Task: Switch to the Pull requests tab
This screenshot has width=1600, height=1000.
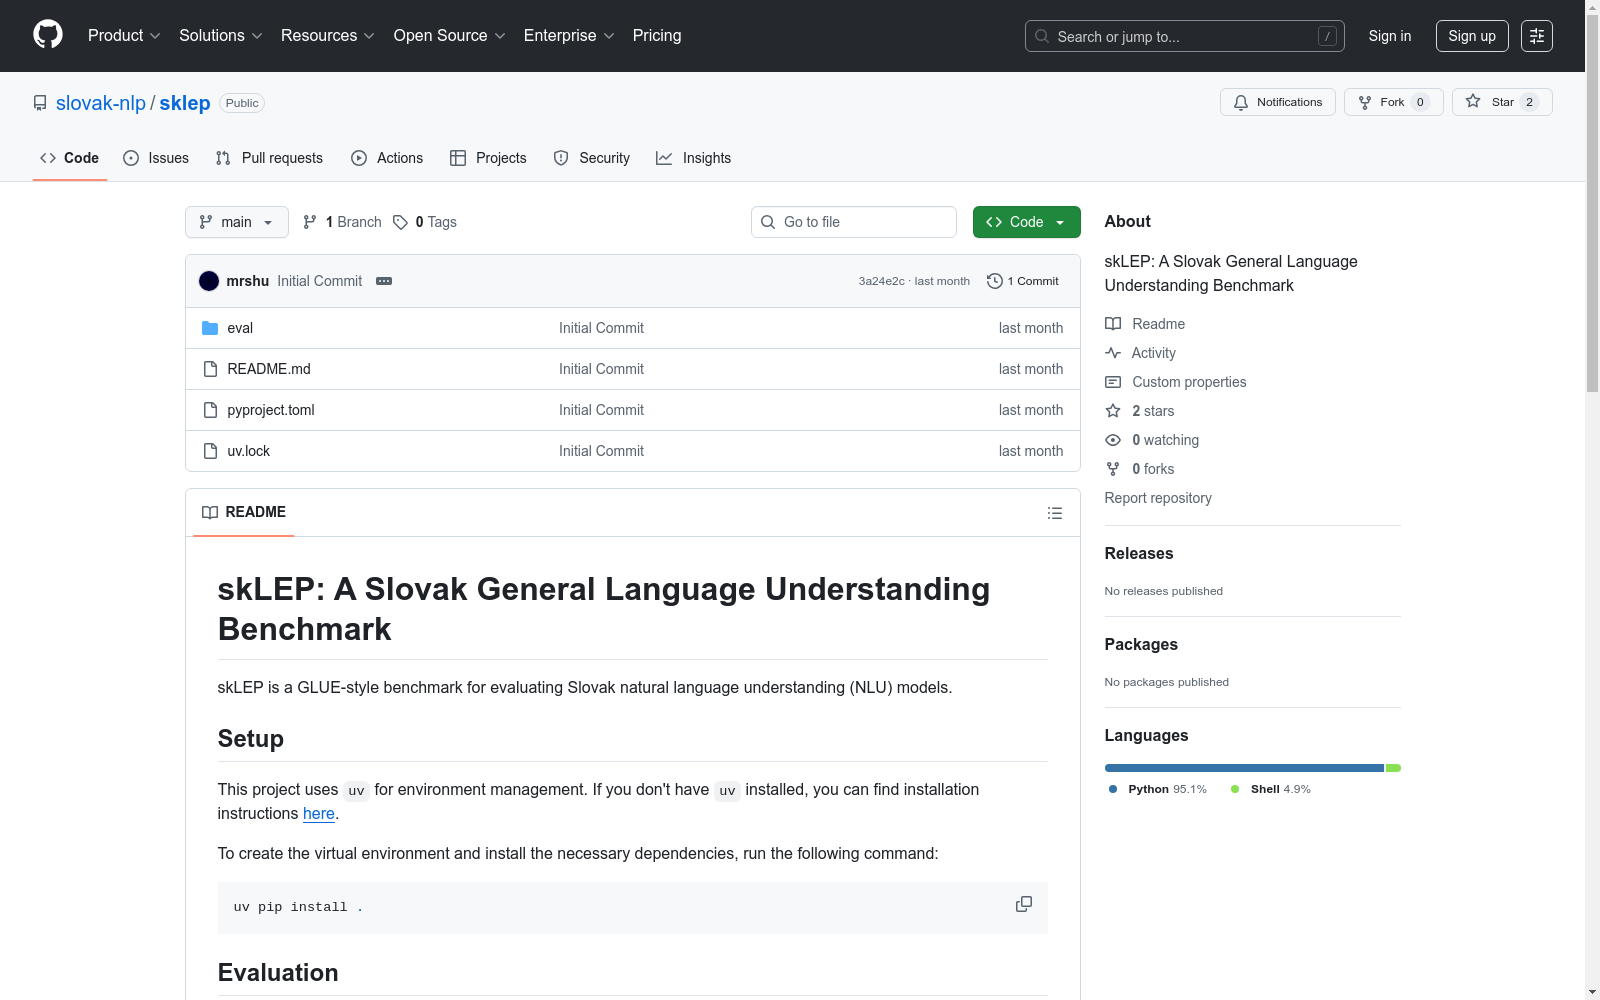Action: (x=269, y=158)
